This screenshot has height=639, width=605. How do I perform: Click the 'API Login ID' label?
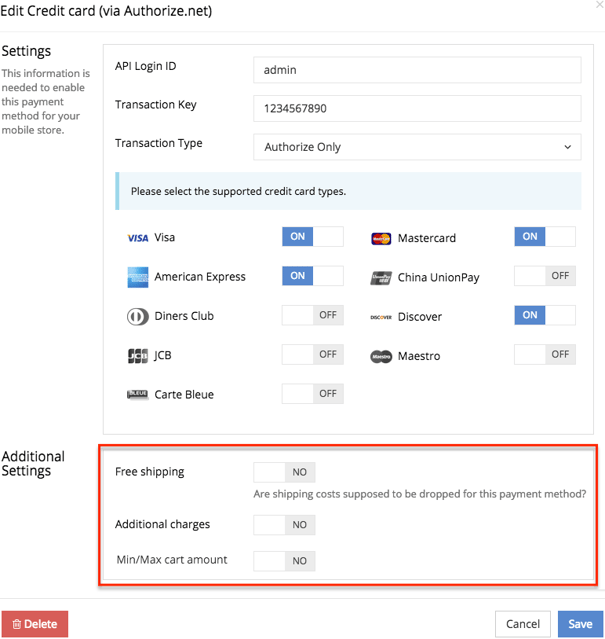pos(145,66)
